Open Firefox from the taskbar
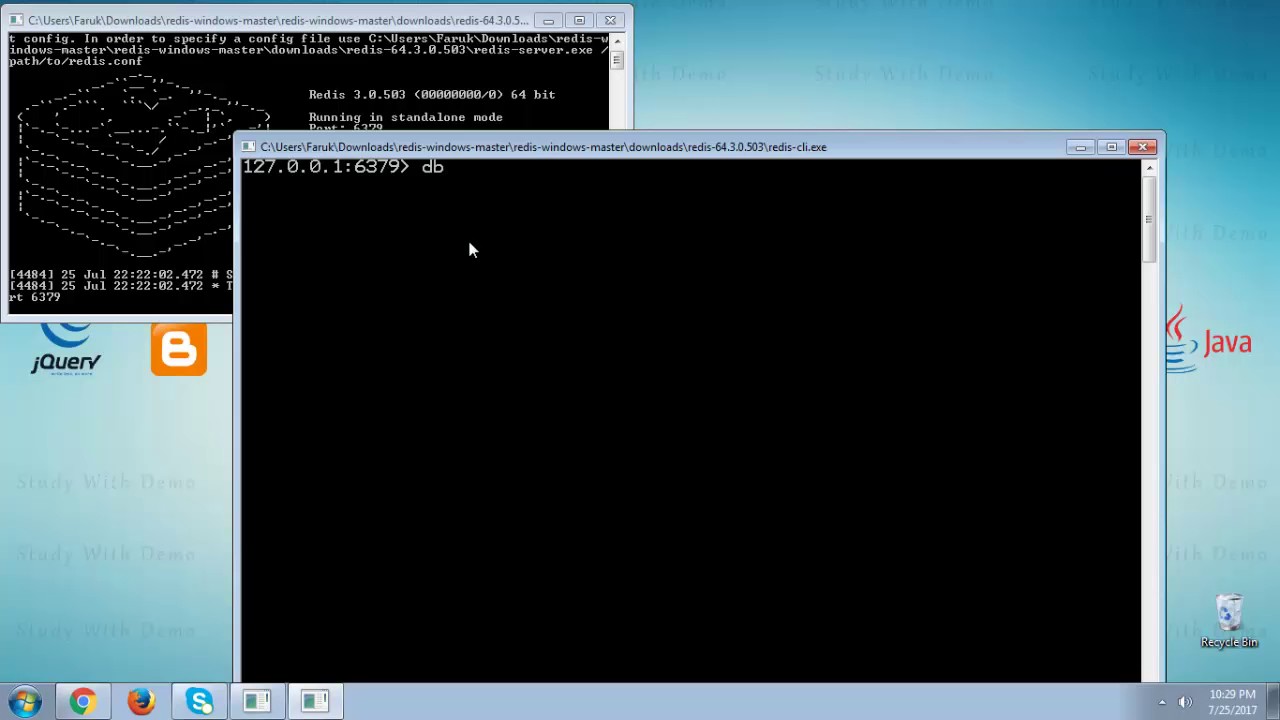Viewport: 1280px width, 720px height. pyautogui.click(x=141, y=701)
